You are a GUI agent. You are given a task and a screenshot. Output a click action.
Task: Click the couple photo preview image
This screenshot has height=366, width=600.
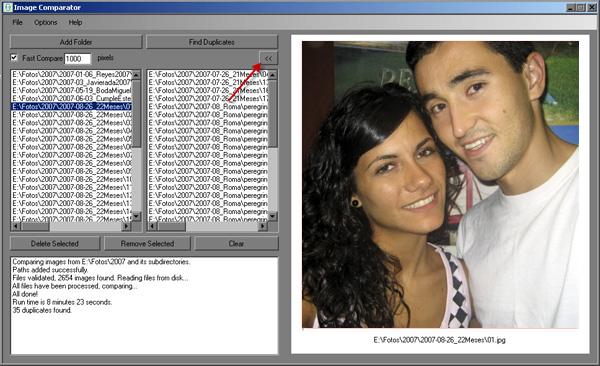tap(440, 185)
